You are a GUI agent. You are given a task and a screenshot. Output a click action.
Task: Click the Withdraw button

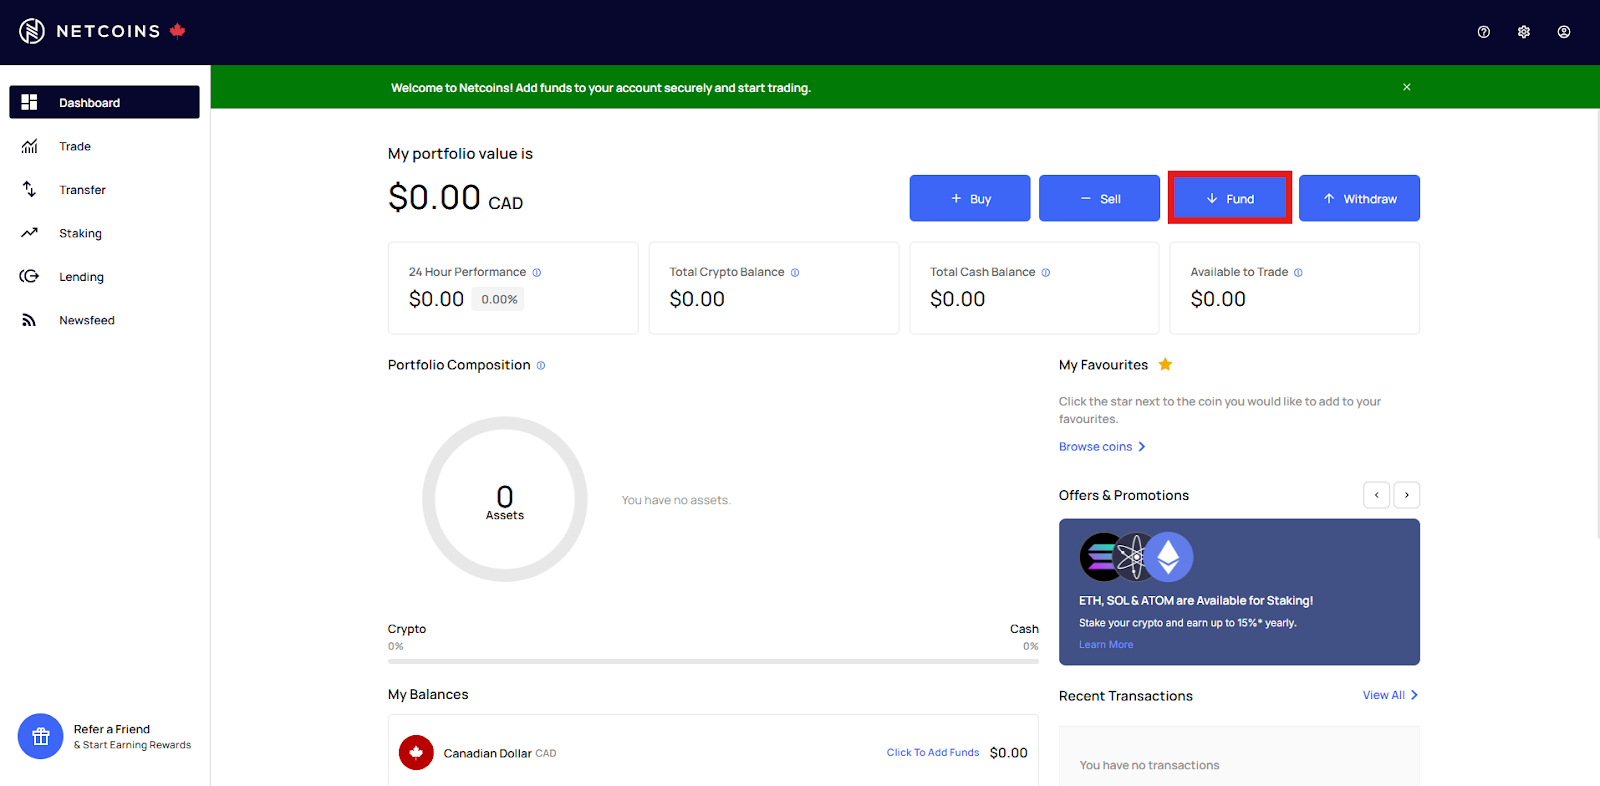click(x=1359, y=198)
